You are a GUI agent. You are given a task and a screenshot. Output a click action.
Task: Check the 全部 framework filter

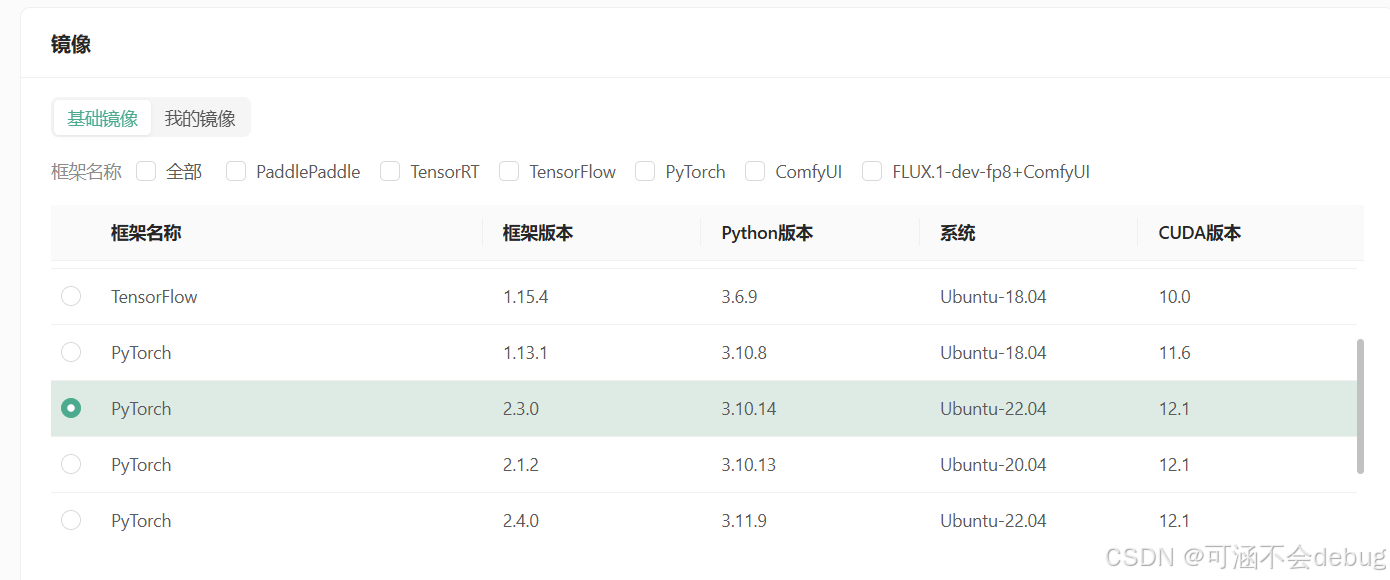pyautogui.click(x=146, y=171)
